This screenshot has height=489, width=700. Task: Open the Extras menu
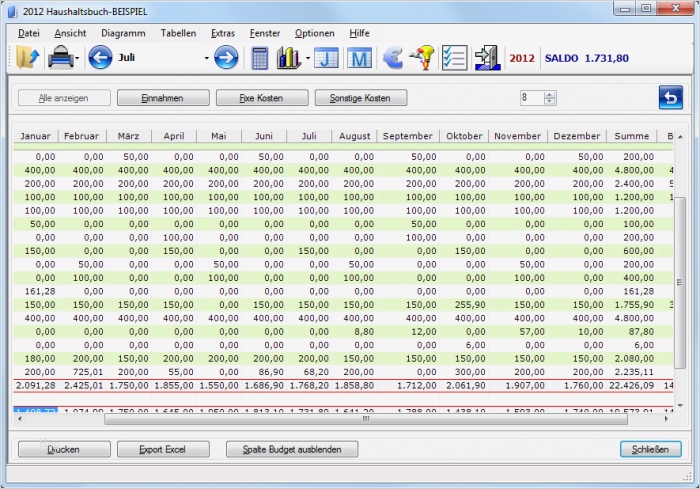(223, 33)
